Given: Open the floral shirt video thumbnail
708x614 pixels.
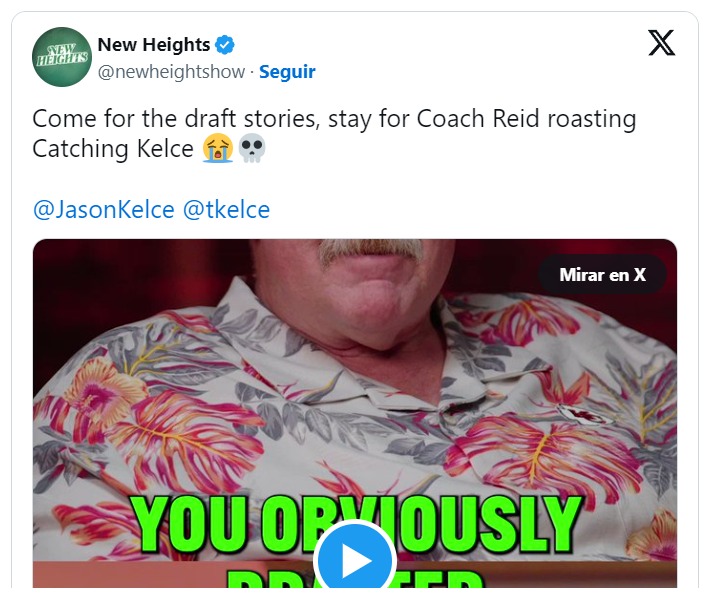Looking at the screenshot, I should click(355, 413).
